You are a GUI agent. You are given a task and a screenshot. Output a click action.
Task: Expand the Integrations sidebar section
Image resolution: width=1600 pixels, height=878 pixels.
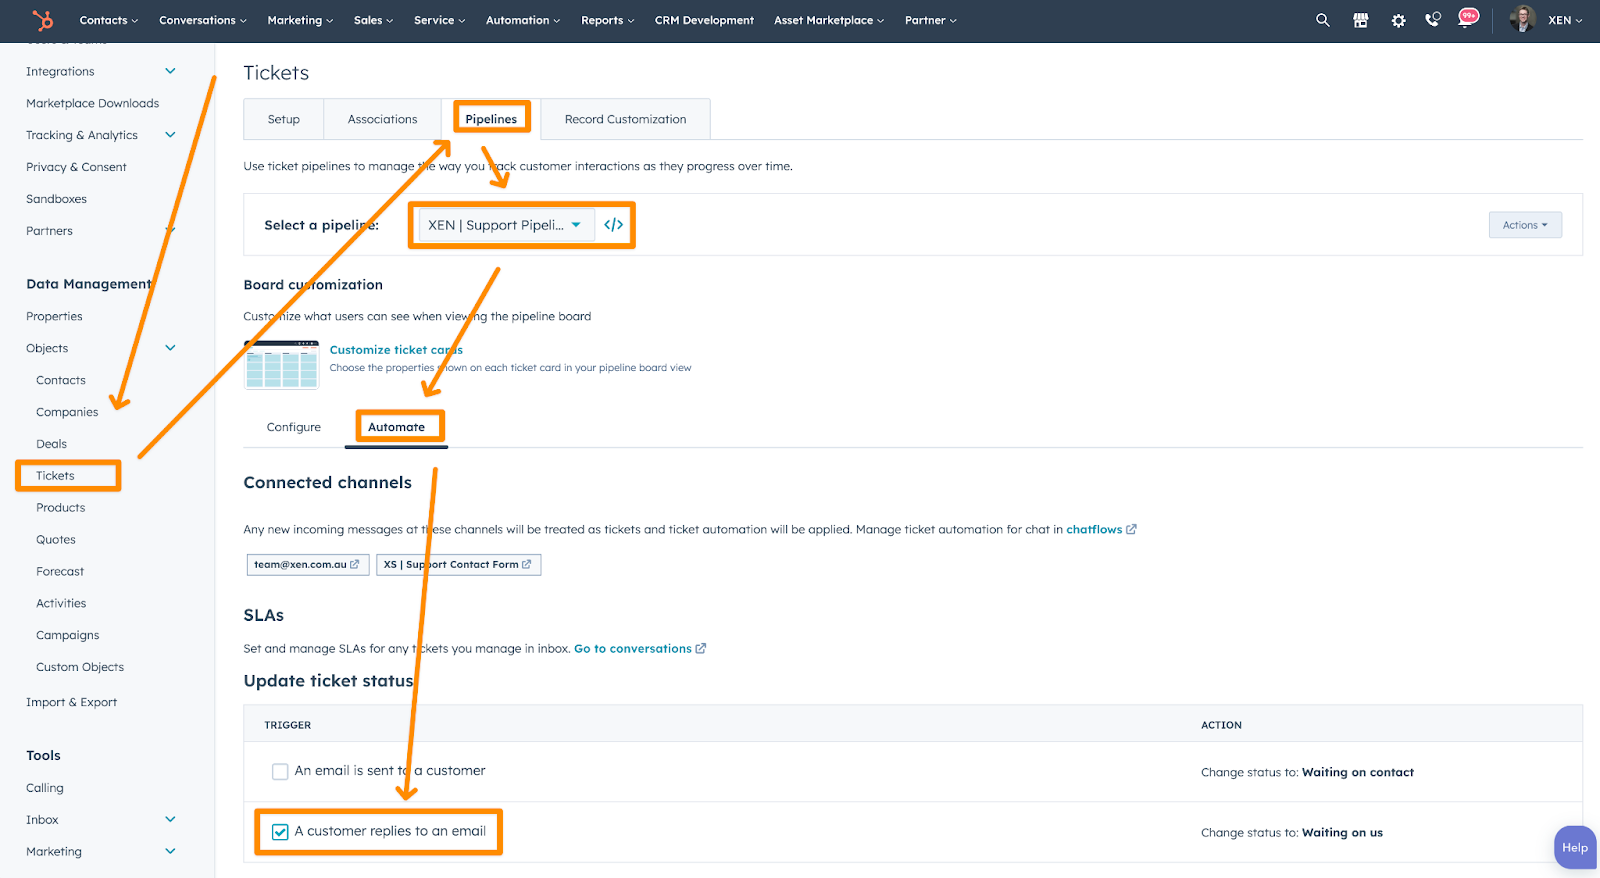[x=170, y=71]
